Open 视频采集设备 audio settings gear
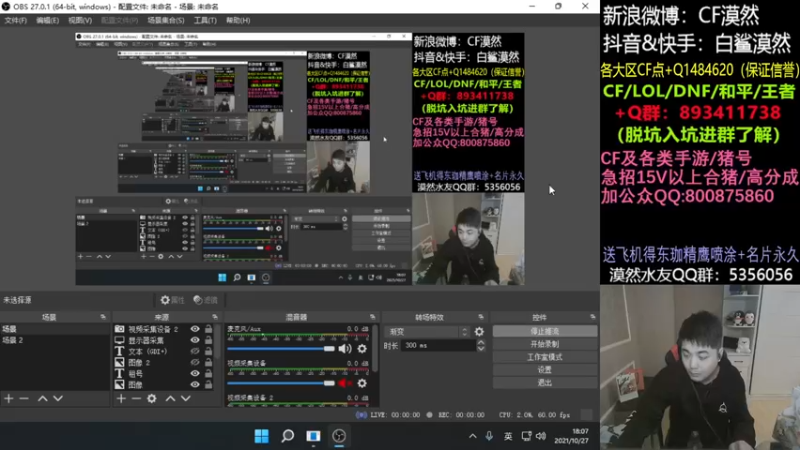The height and width of the screenshot is (450, 800). (362, 383)
